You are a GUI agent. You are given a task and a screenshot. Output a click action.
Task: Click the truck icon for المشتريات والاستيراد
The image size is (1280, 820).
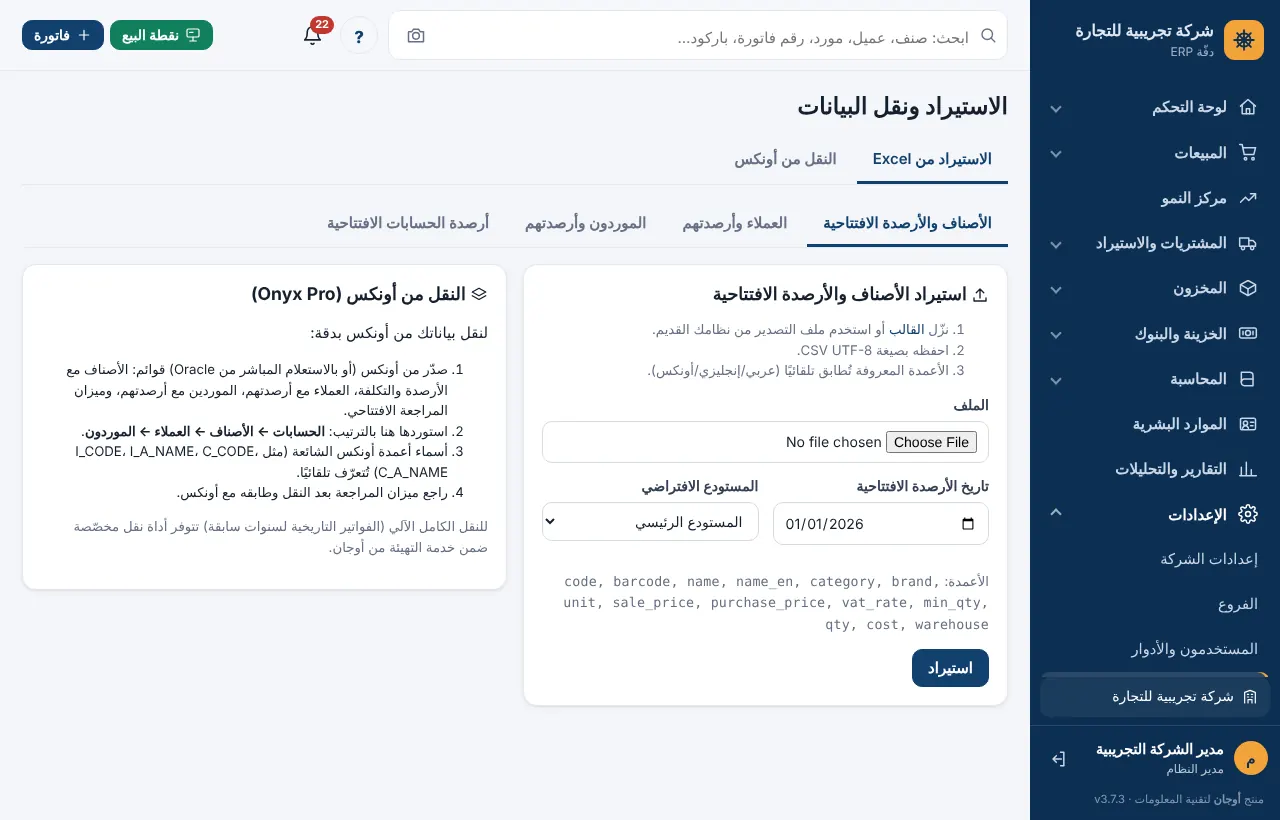pos(1248,243)
